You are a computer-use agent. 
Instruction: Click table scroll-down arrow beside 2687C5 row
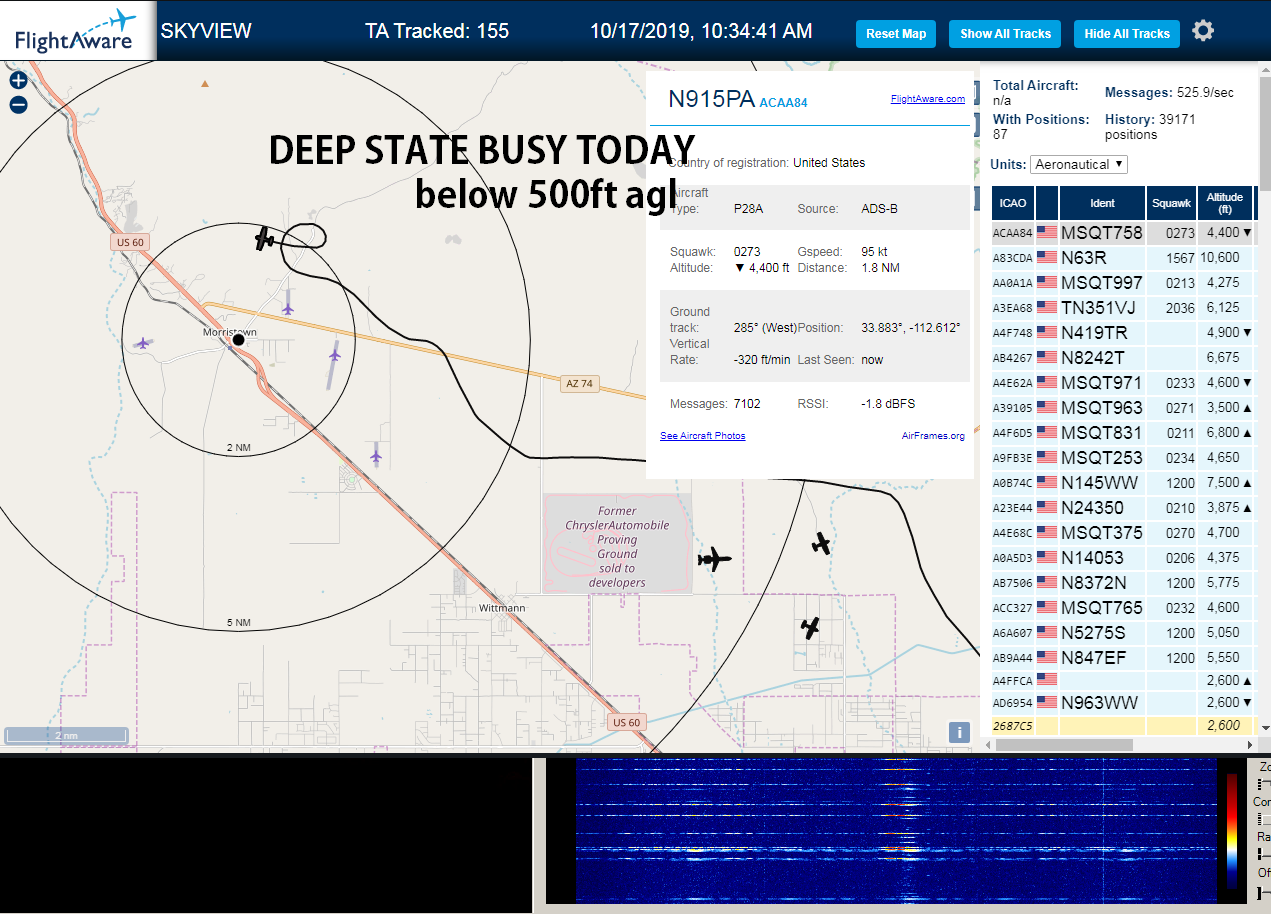[x=1264, y=727]
